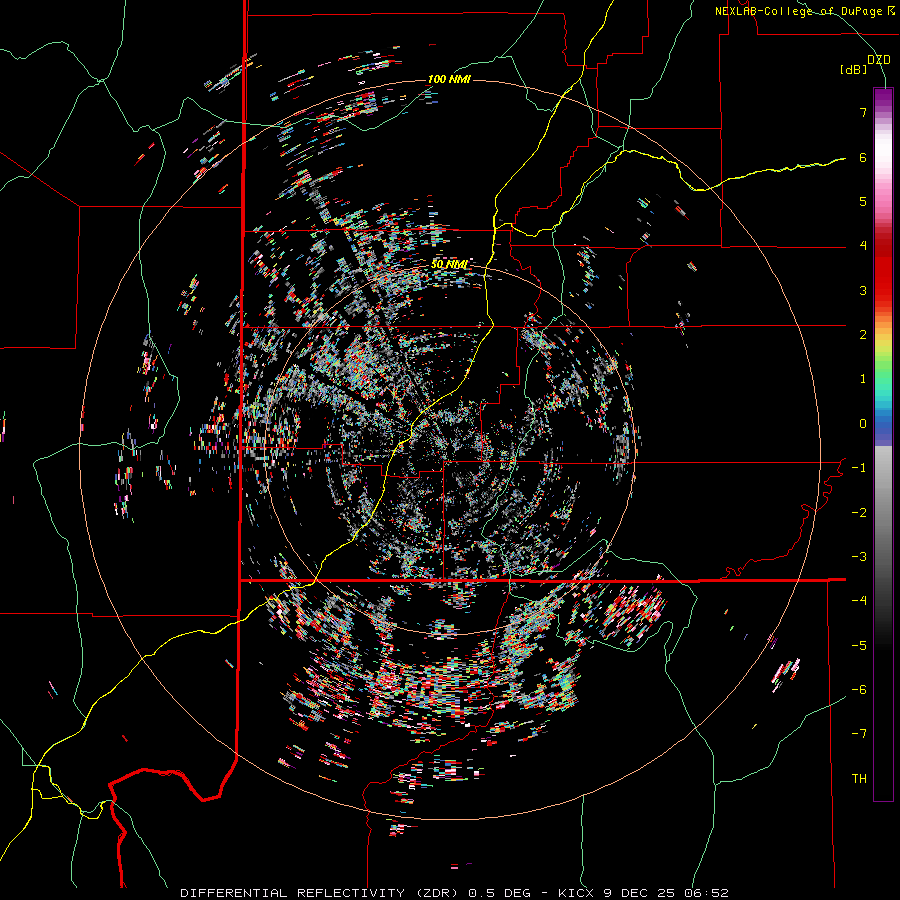Screen dimensions: 900x900
Task: Click the 06:52 timestamp
Action: pos(708,893)
